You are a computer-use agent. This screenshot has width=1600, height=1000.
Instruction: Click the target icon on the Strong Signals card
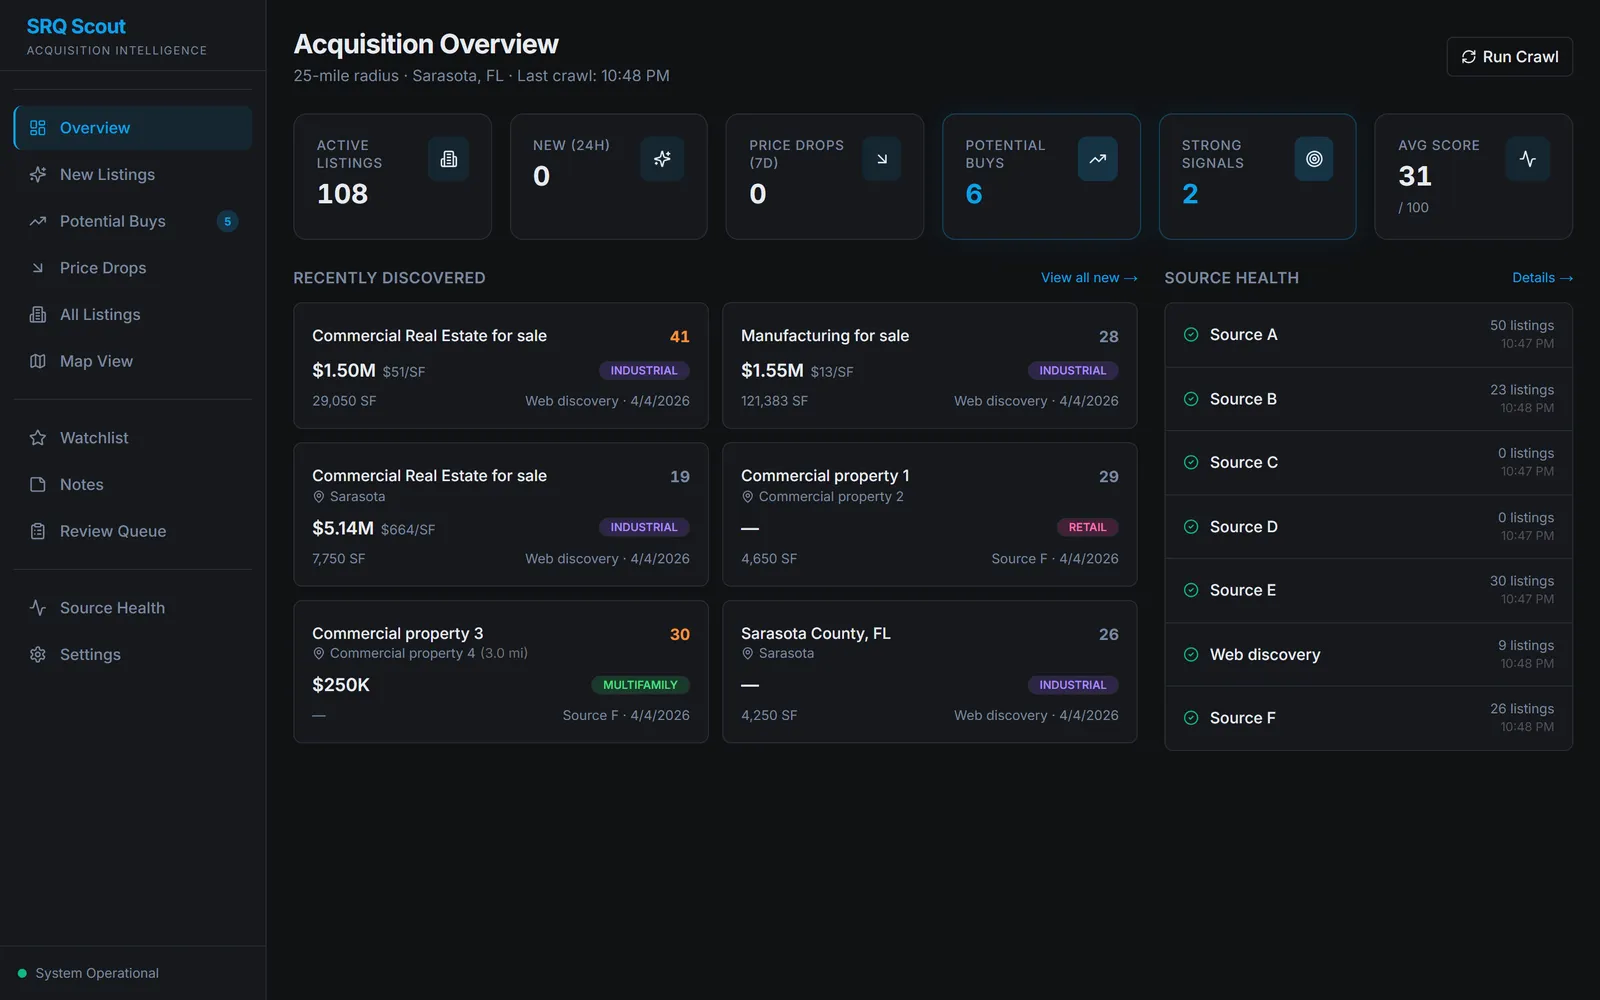pyautogui.click(x=1314, y=159)
